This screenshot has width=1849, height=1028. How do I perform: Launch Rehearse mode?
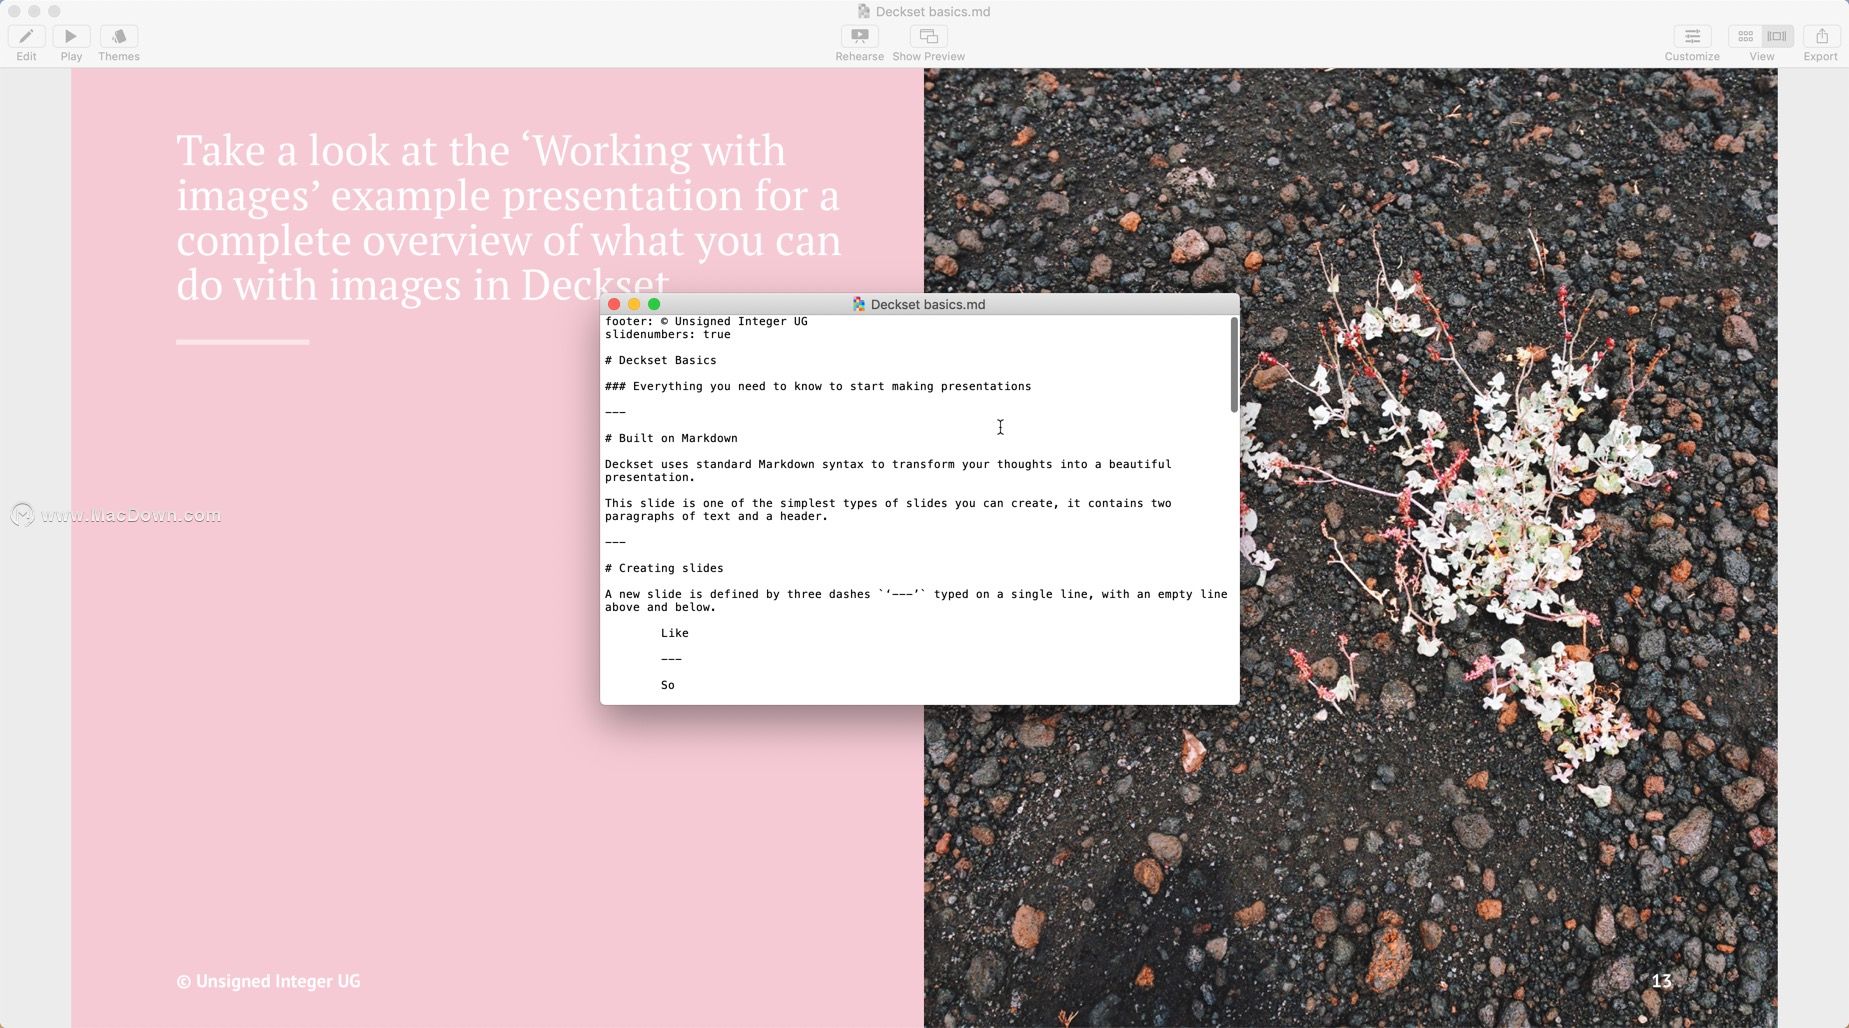pyautogui.click(x=859, y=36)
